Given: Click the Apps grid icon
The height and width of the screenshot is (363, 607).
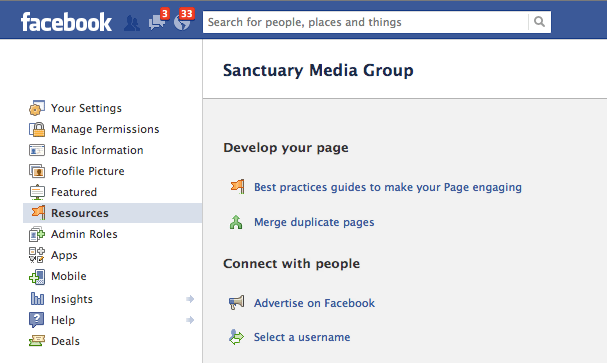Looking at the screenshot, I should click(x=37, y=255).
